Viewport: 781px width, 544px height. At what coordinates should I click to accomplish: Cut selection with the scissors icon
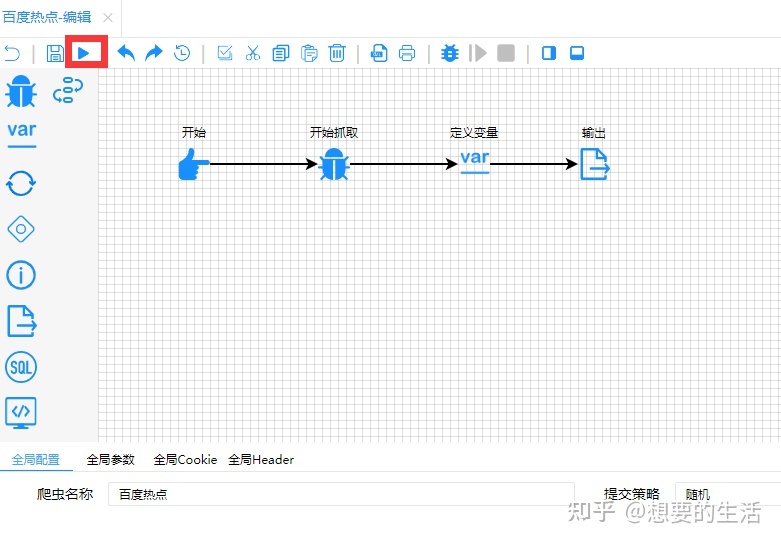click(x=253, y=53)
